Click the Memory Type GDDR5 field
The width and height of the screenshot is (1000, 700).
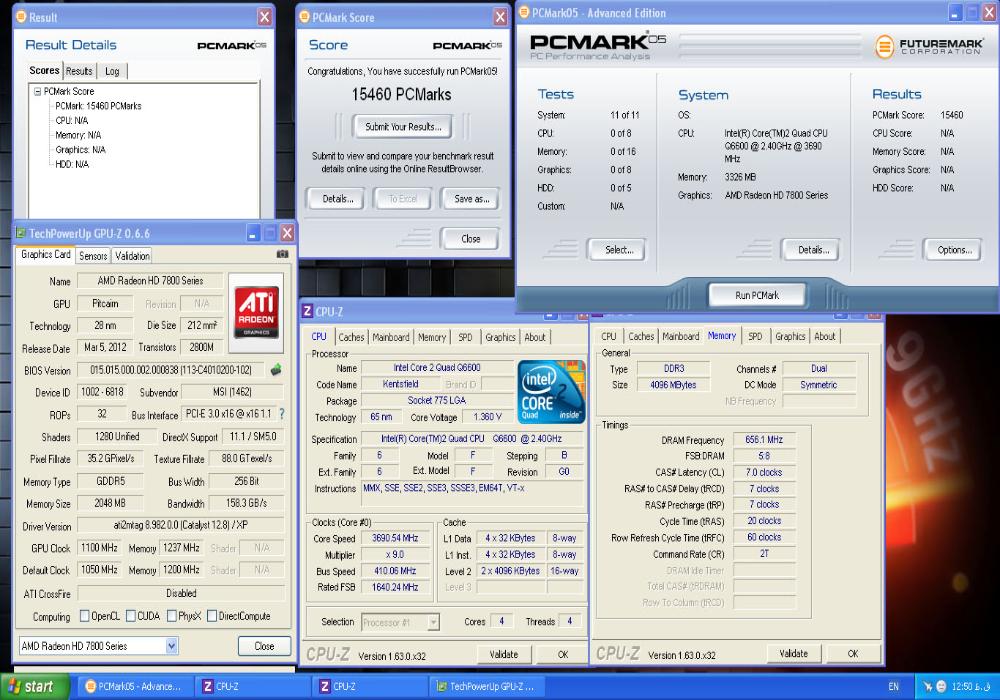[110, 481]
